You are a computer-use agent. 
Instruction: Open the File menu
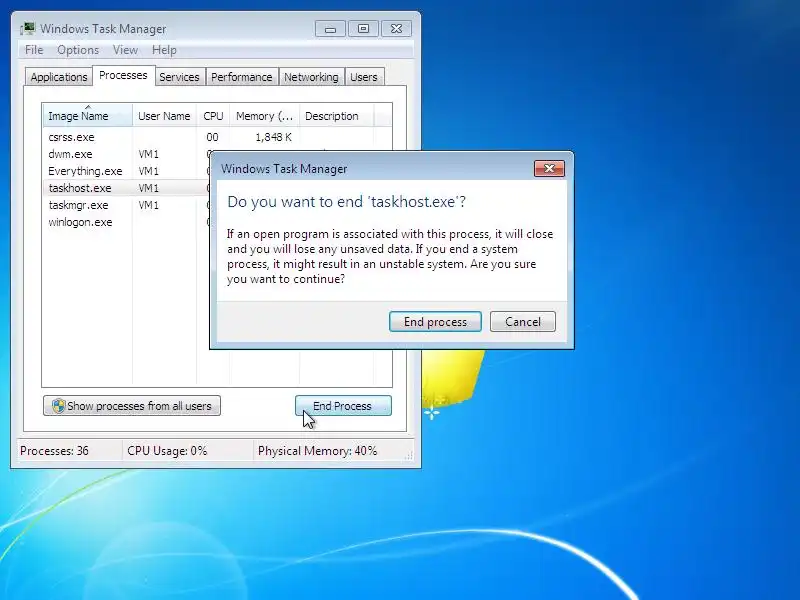click(x=34, y=50)
